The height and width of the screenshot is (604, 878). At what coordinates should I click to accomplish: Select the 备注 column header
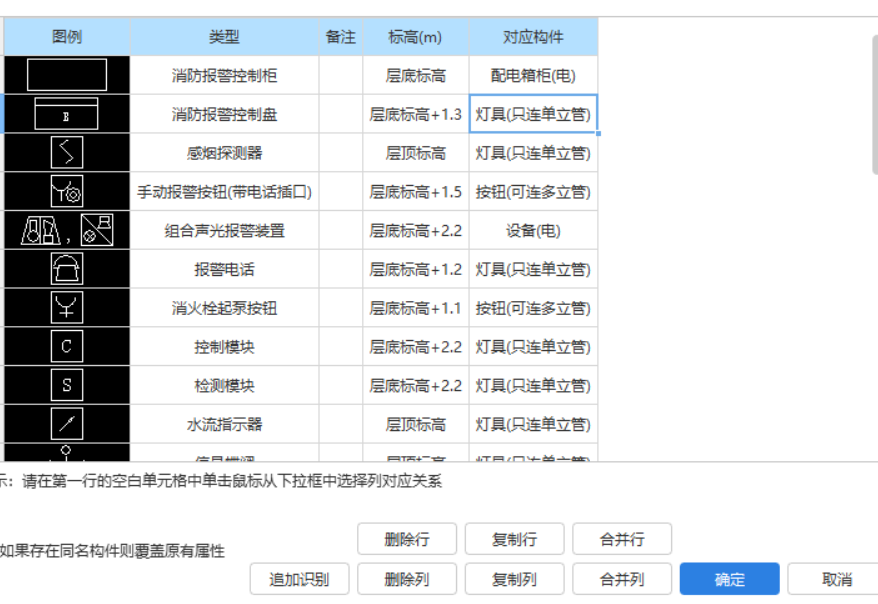(x=341, y=36)
